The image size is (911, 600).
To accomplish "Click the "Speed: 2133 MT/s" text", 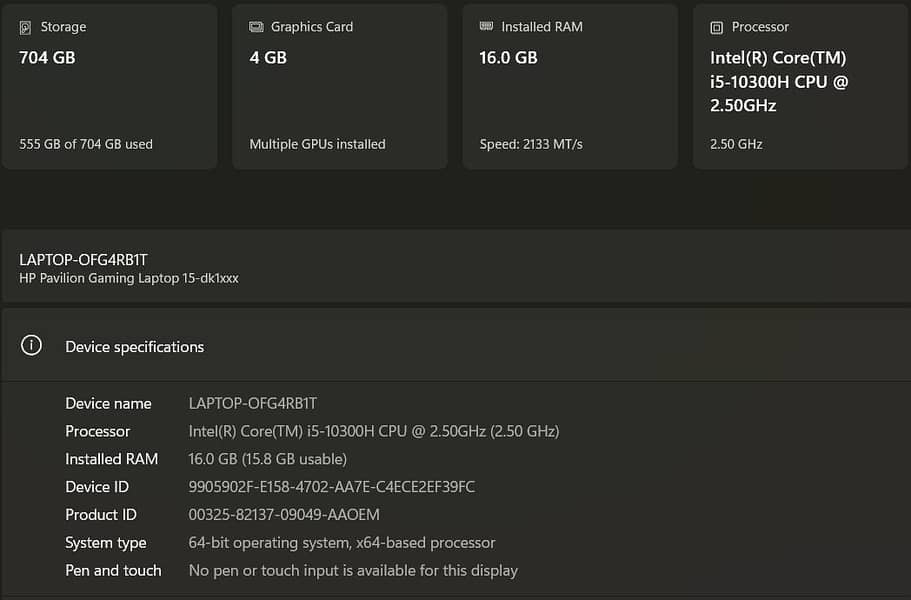I will 531,144.
